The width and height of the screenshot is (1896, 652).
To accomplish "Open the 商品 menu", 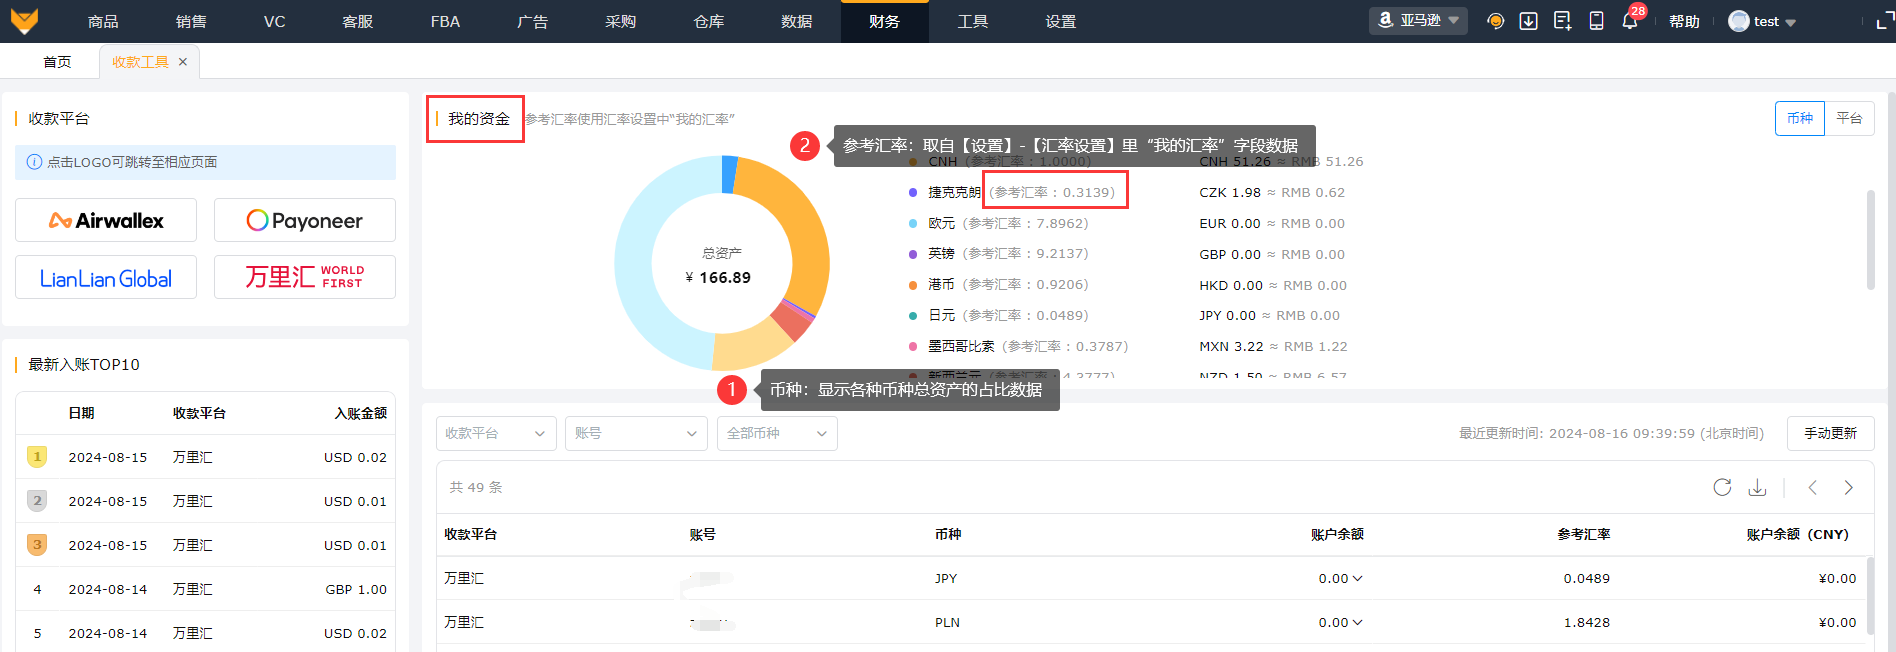I will (x=103, y=21).
